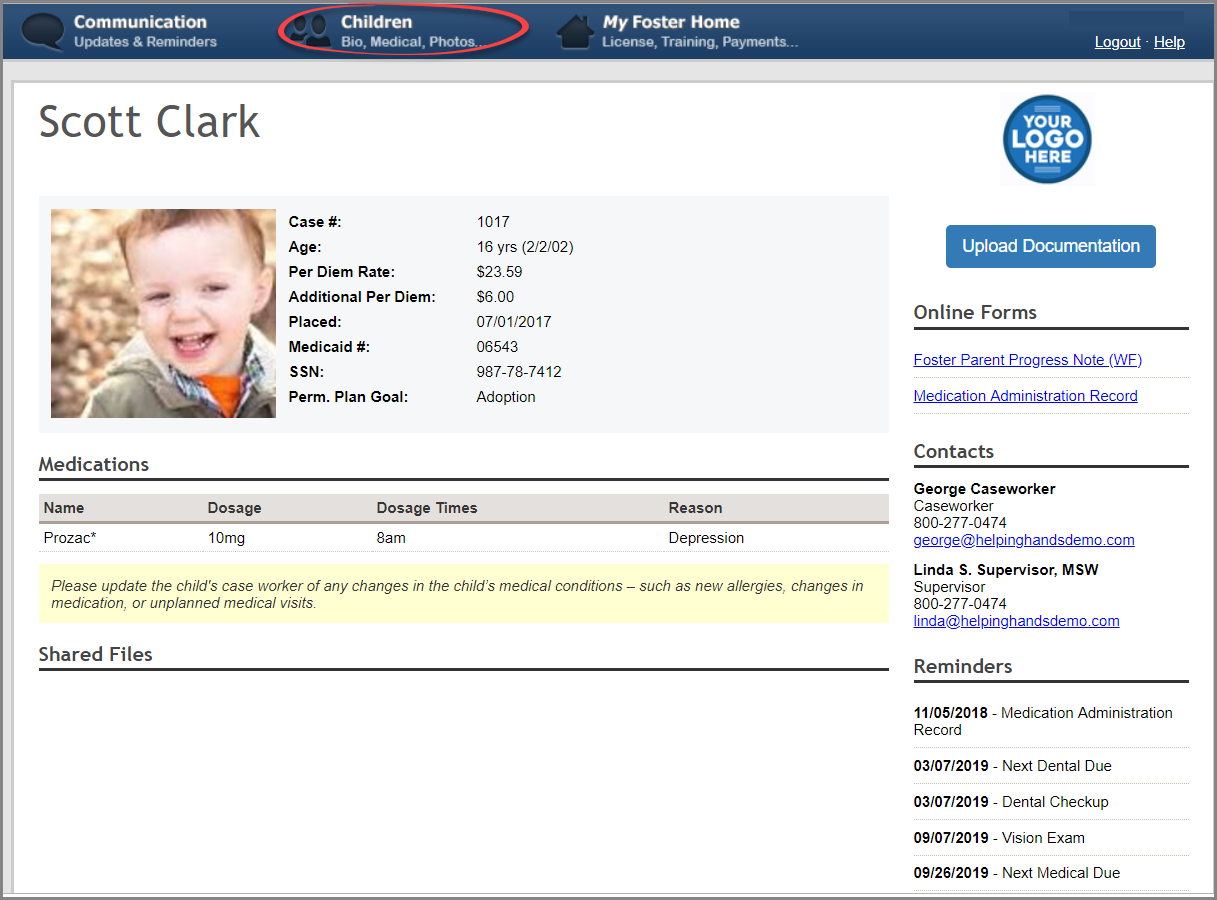Click the Vision Exam reminder entry

(1000, 837)
